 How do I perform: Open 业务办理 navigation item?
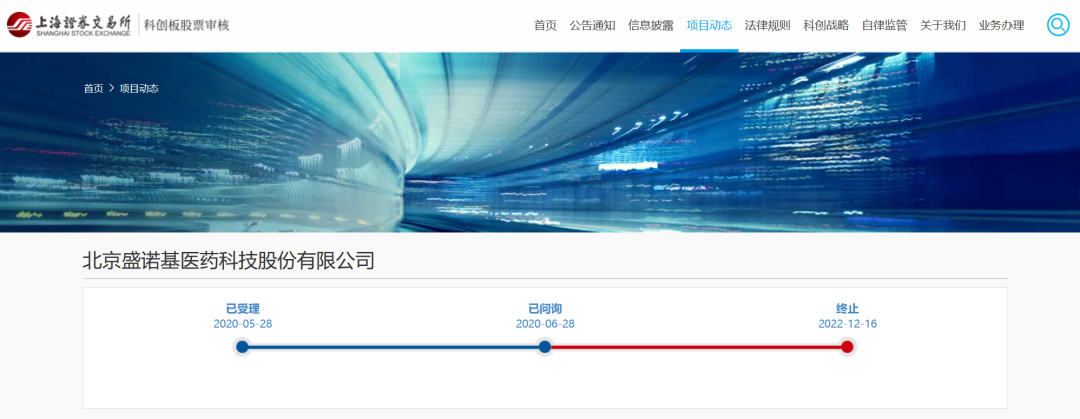(x=1001, y=25)
